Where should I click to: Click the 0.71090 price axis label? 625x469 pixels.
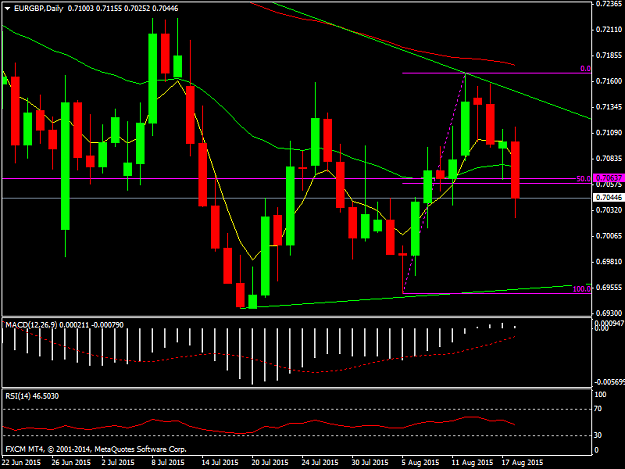(x=609, y=133)
